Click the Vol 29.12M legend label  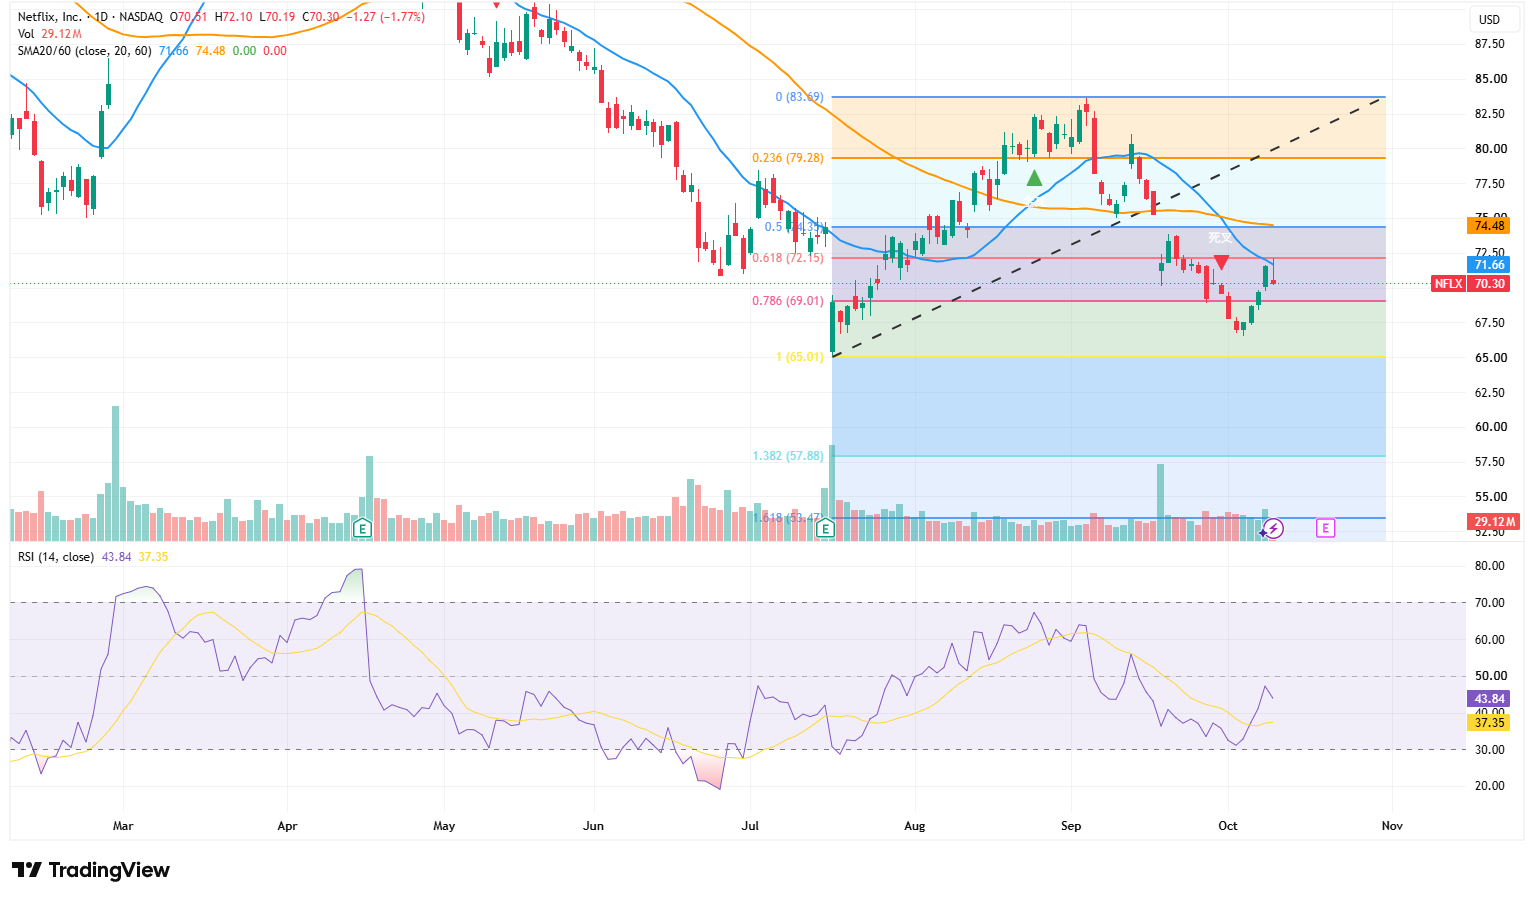[x=49, y=34]
